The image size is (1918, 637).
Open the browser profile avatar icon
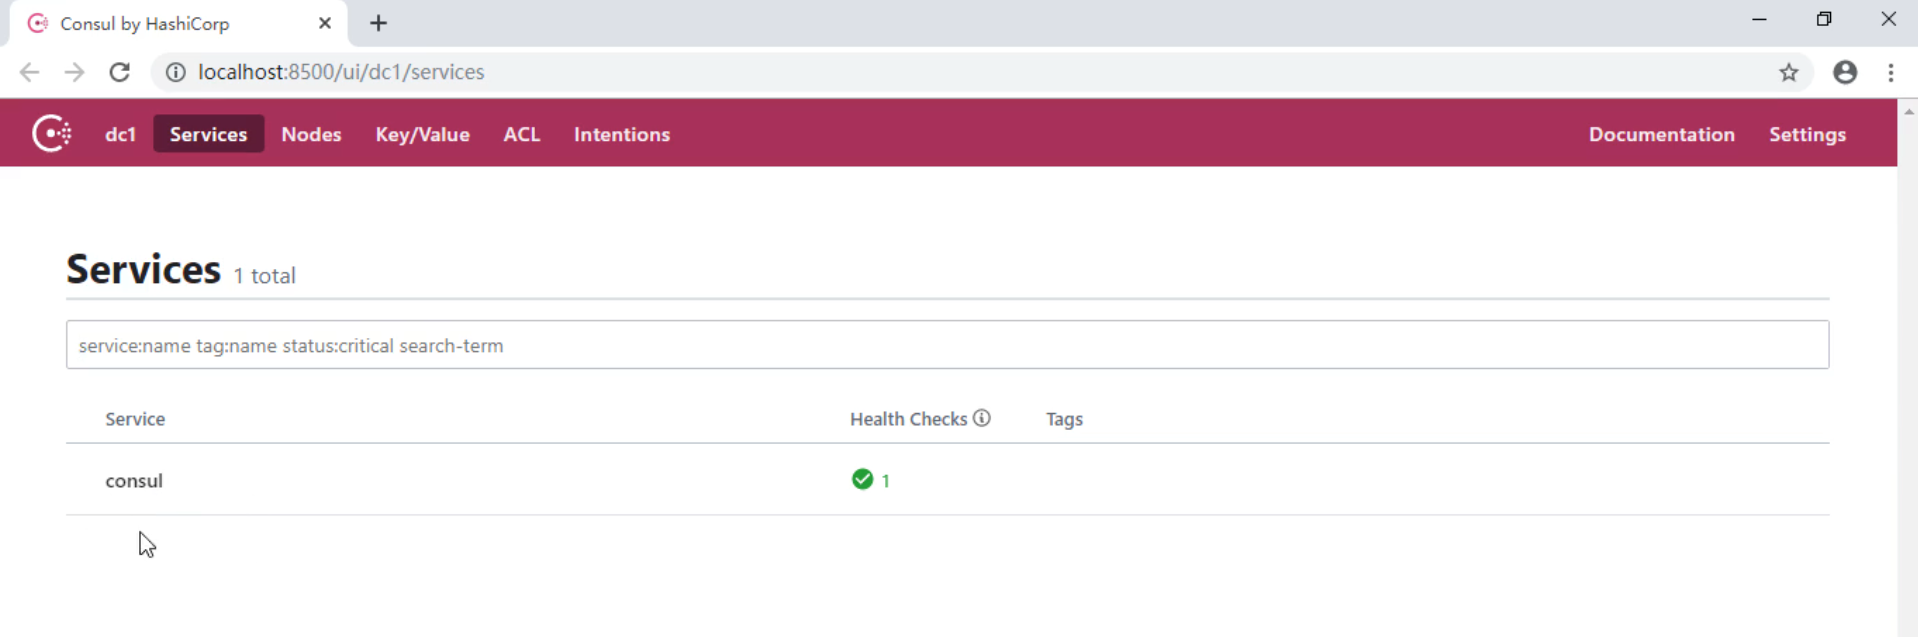[1845, 72]
